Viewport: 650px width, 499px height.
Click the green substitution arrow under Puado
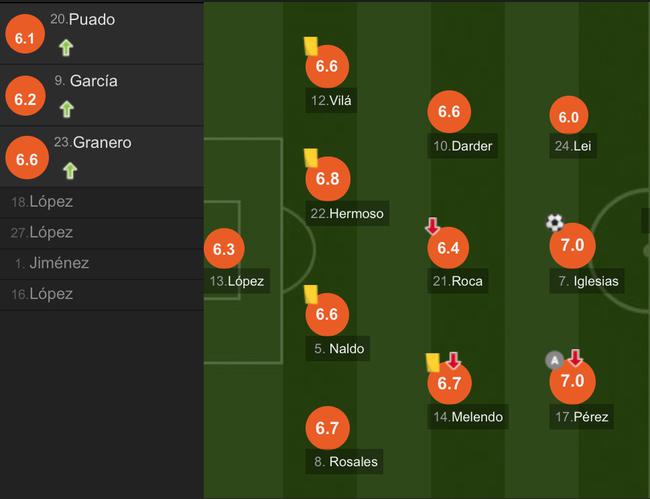click(x=66, y=46)
